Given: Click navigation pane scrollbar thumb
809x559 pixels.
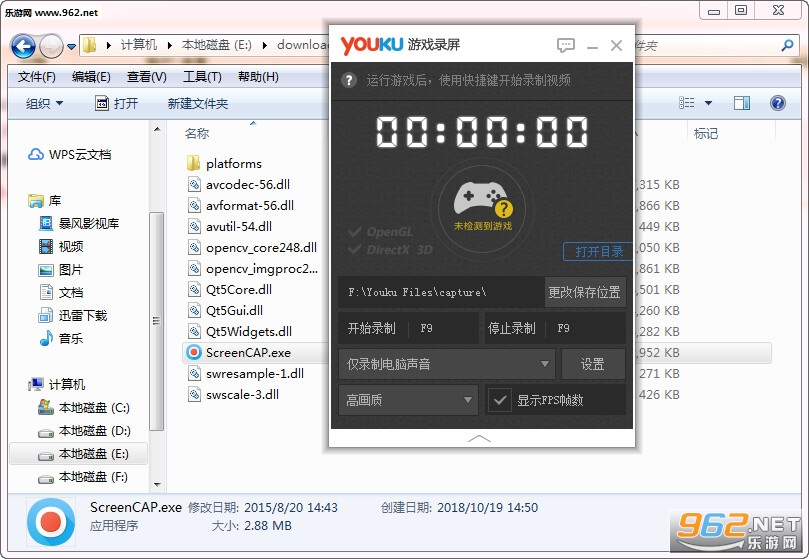Looking at the screenshot, I should coord(156,321).
